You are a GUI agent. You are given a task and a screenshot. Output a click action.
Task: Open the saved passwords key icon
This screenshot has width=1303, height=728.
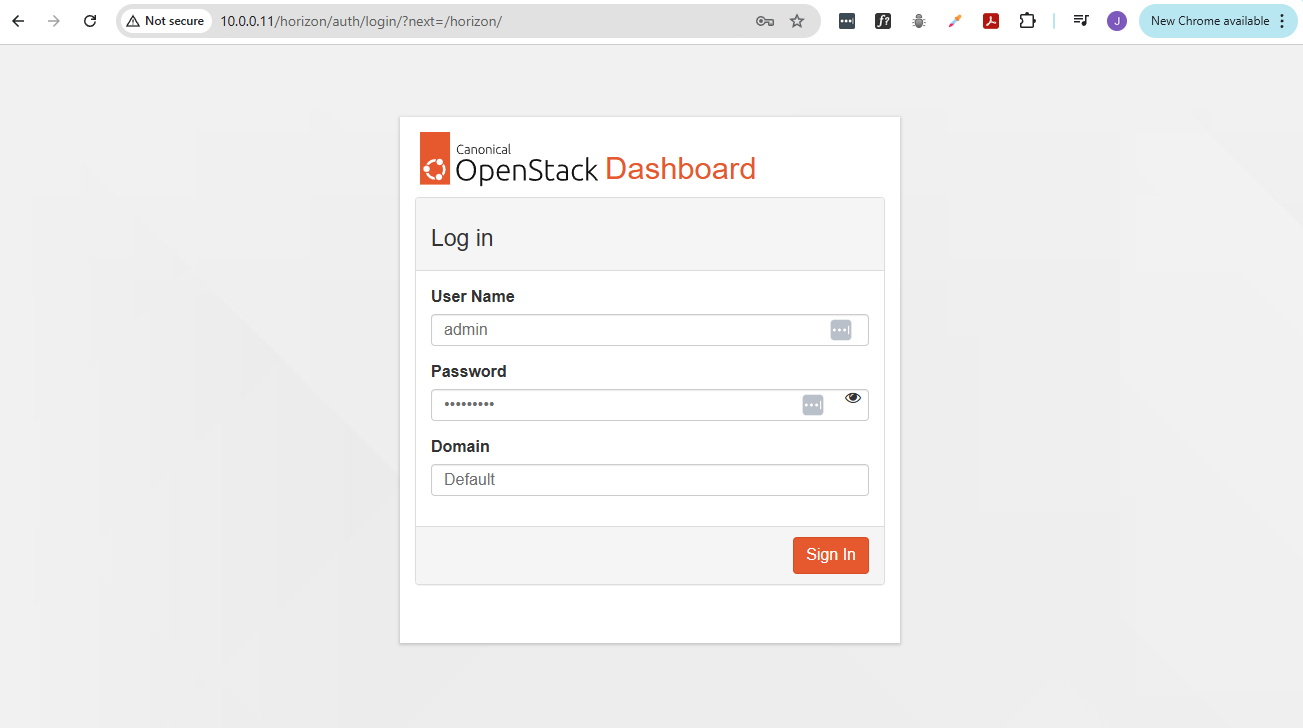(x=765, y=21)
